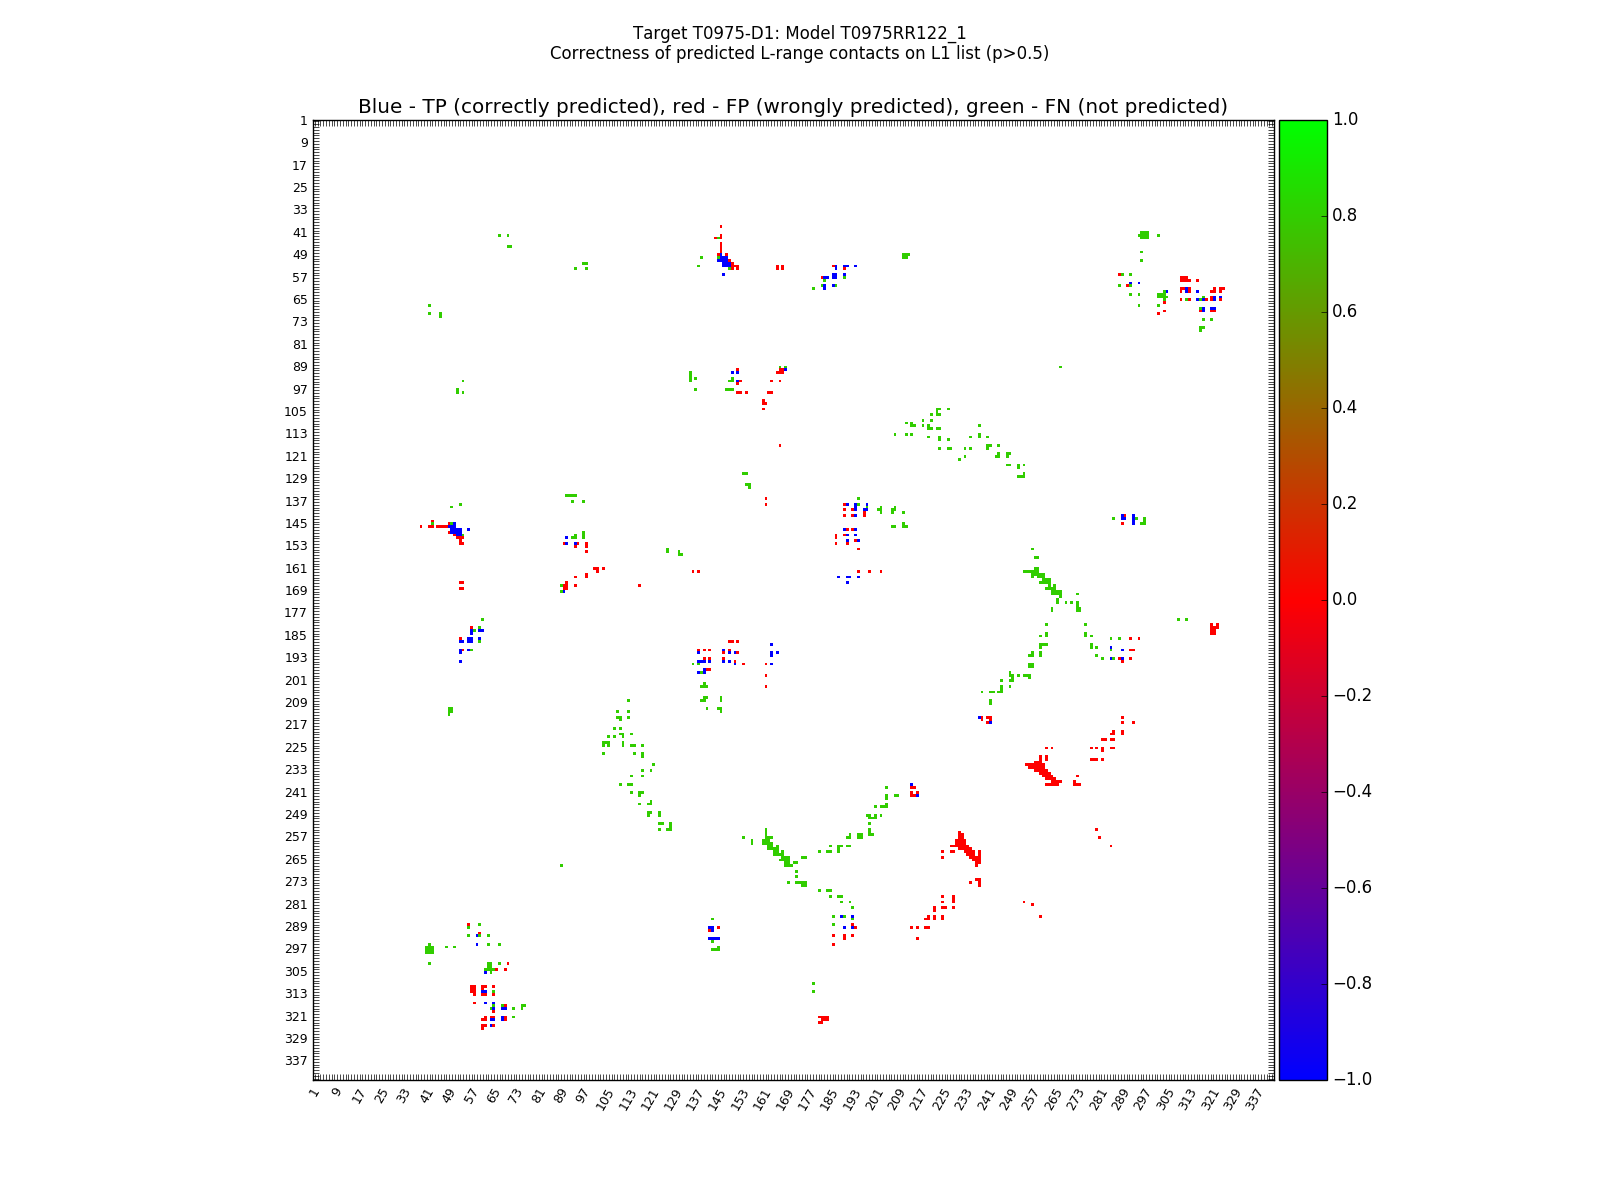Image resolution: width=1600 pixels, height=1200 pixels.
Task: Click the colorbar tick label '1.0'
Action: point(1346,120)
